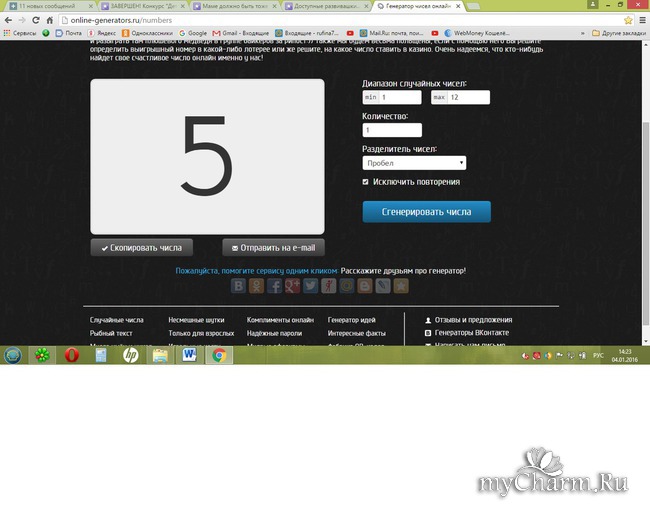Share via the Facebook icon
The height and width of the screenshot is (508, 650).
coord(275,286)
